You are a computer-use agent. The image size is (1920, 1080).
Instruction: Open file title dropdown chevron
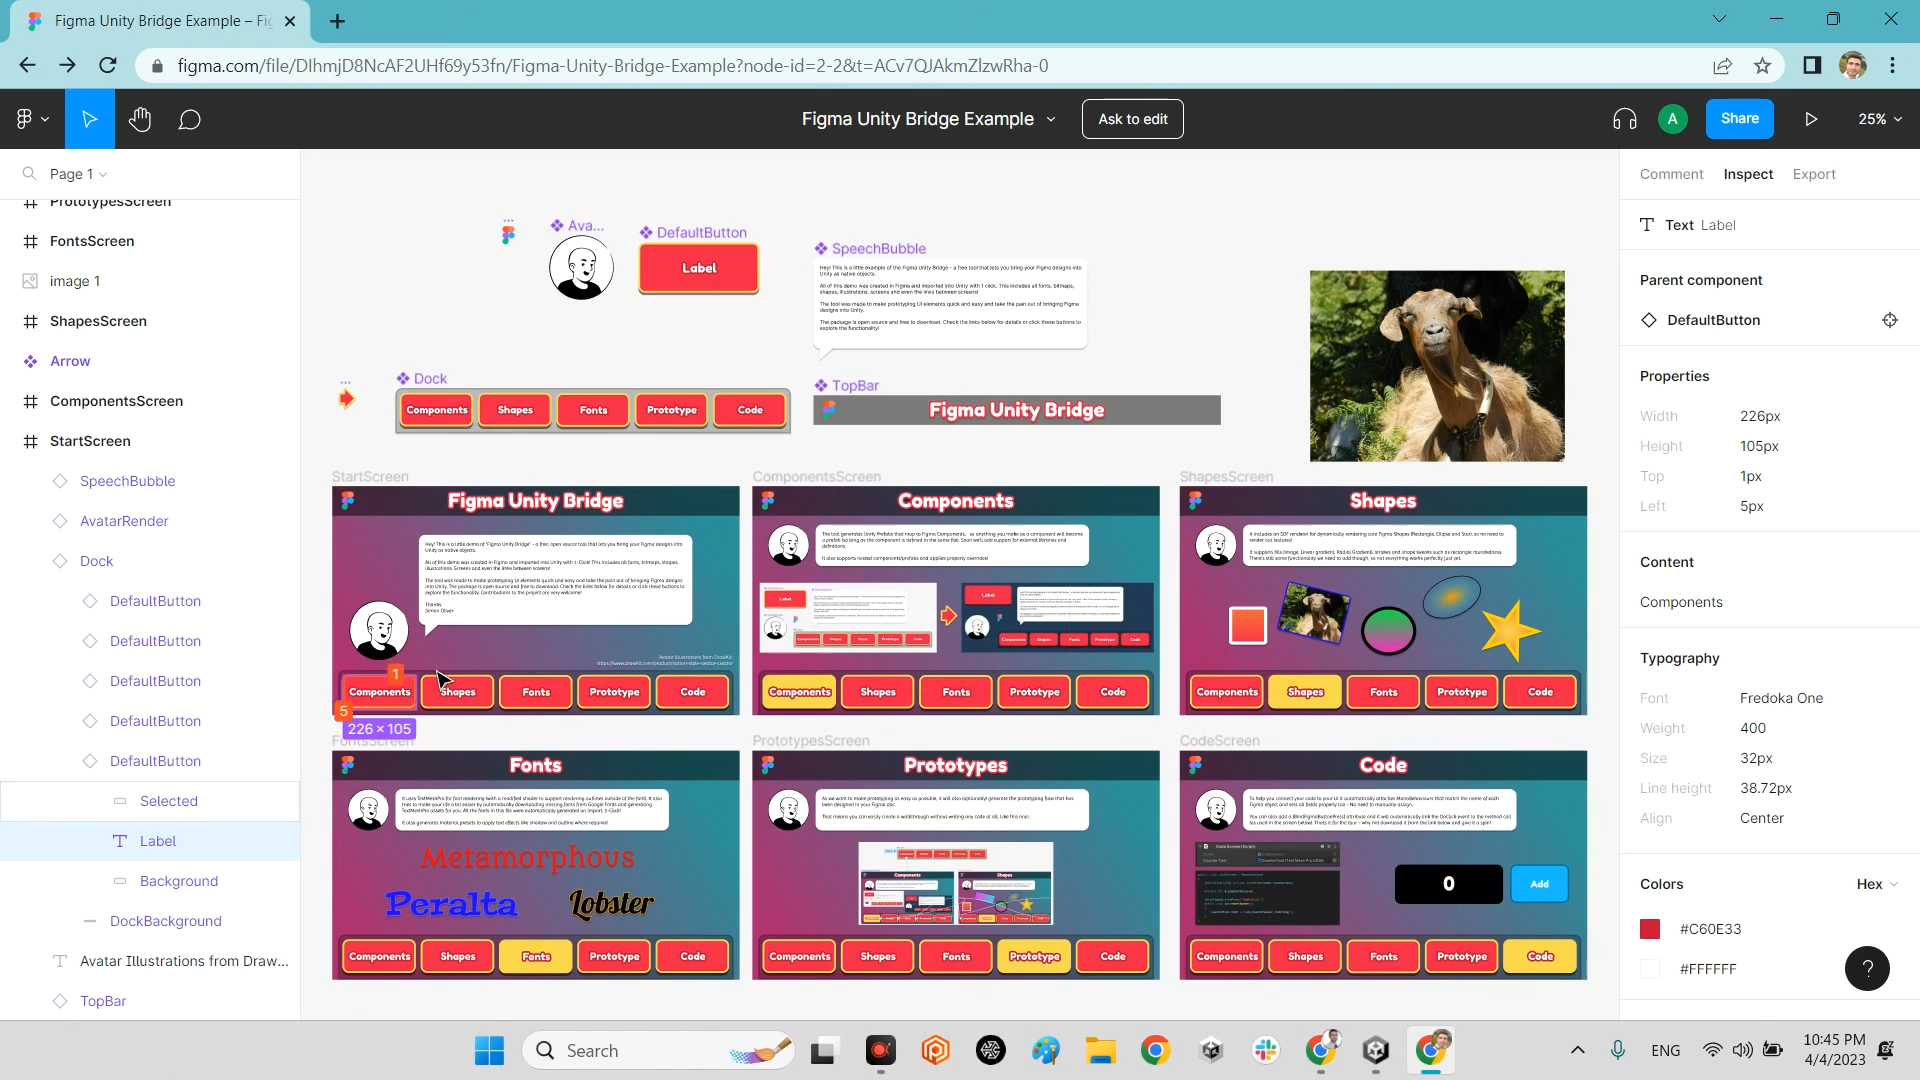click(x=1051, y=119)
